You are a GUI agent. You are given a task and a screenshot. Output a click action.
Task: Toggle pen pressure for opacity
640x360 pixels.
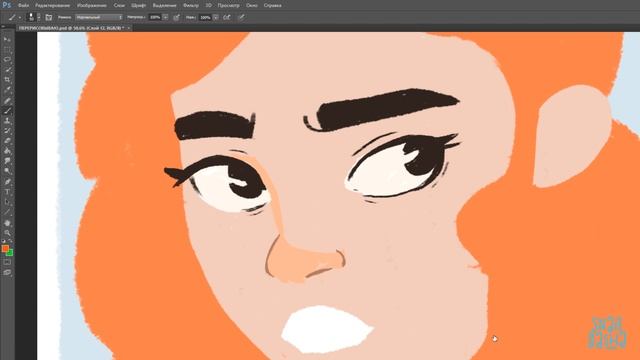coord(176,17)
